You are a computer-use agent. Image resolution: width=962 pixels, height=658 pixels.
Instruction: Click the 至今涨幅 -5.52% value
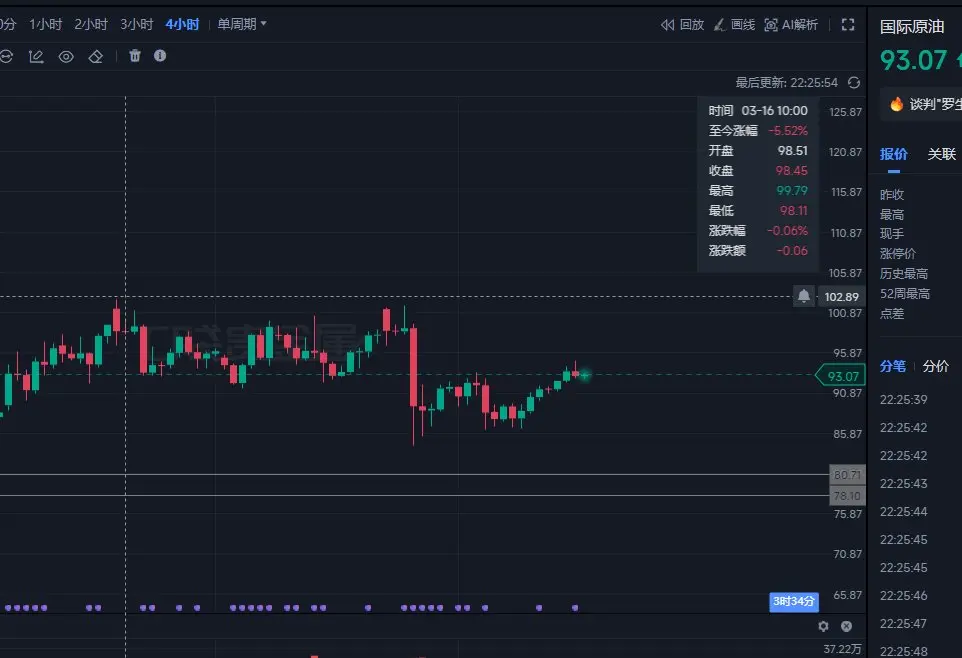788,131
